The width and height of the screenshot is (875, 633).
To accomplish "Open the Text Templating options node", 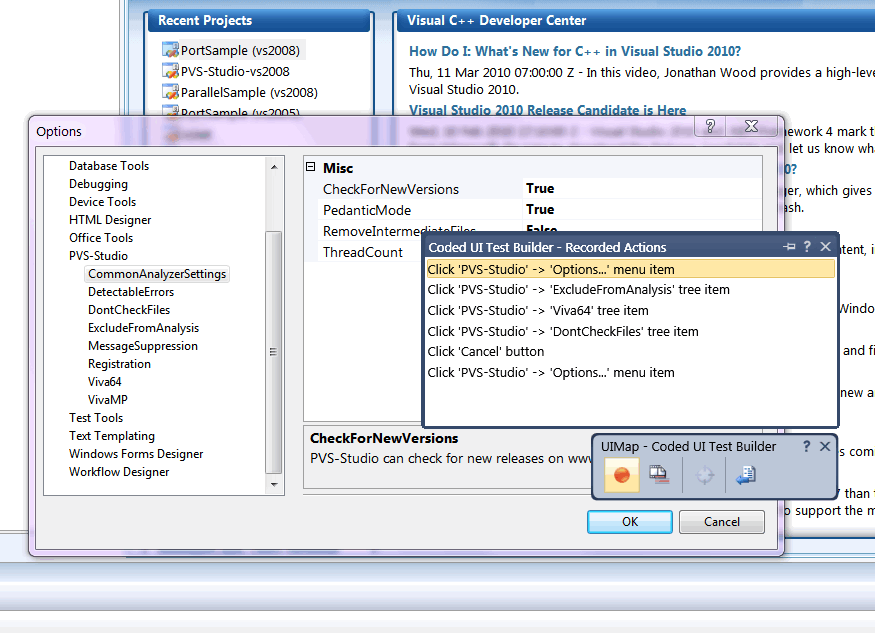I will (x=112, y=435).
